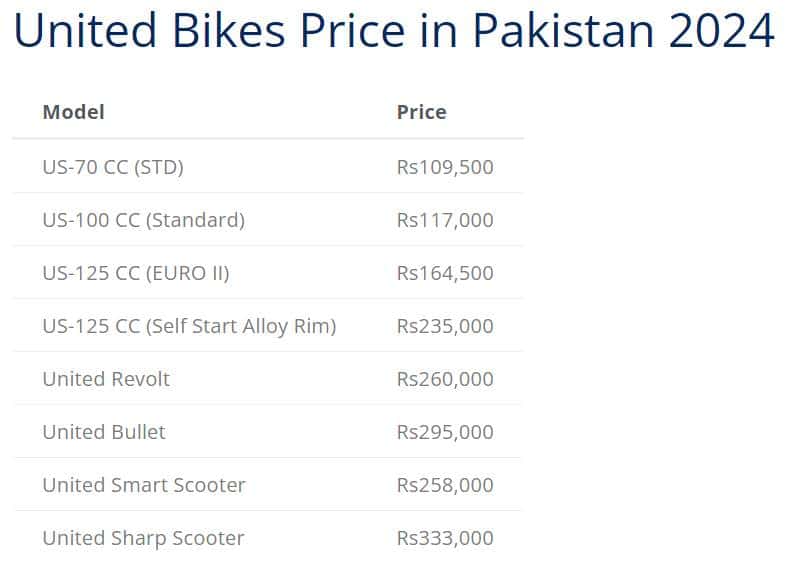Viewport: 807px width, 569px height.
Task: Click the Rs295,000 price cell
Action: [445, 432]
